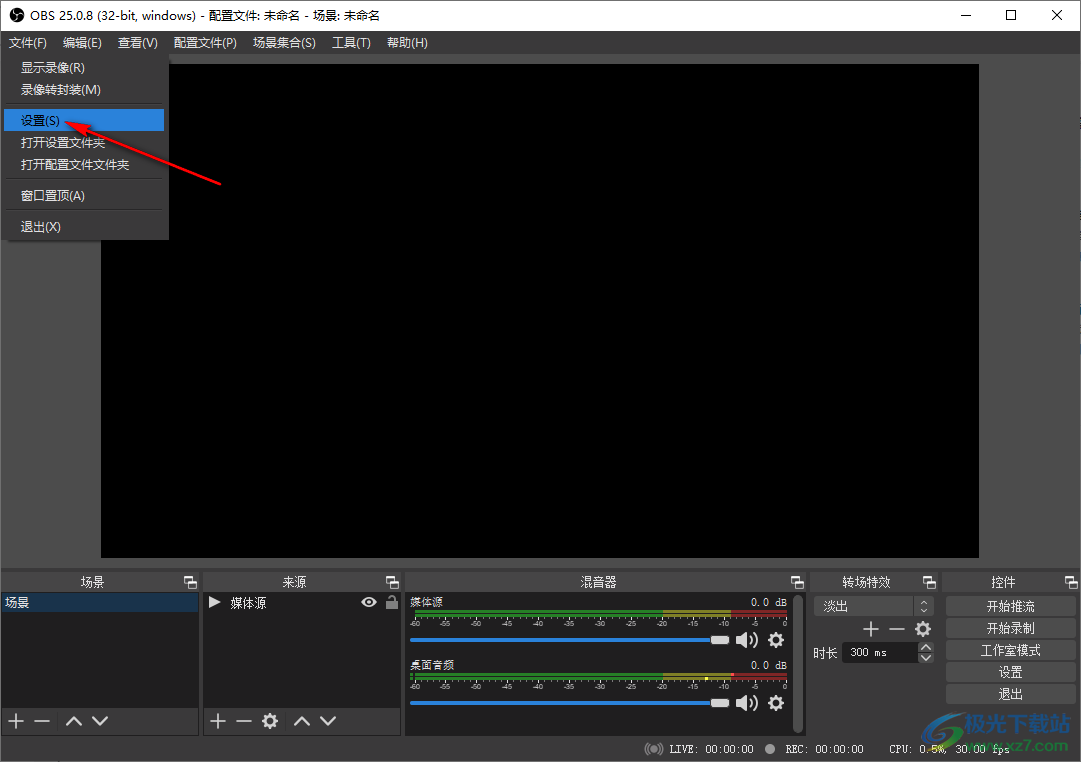Screen dimensions: 1081x762
Task: Toggle 窗口置顶(A) in the File menu
Action: coord(84,196)
